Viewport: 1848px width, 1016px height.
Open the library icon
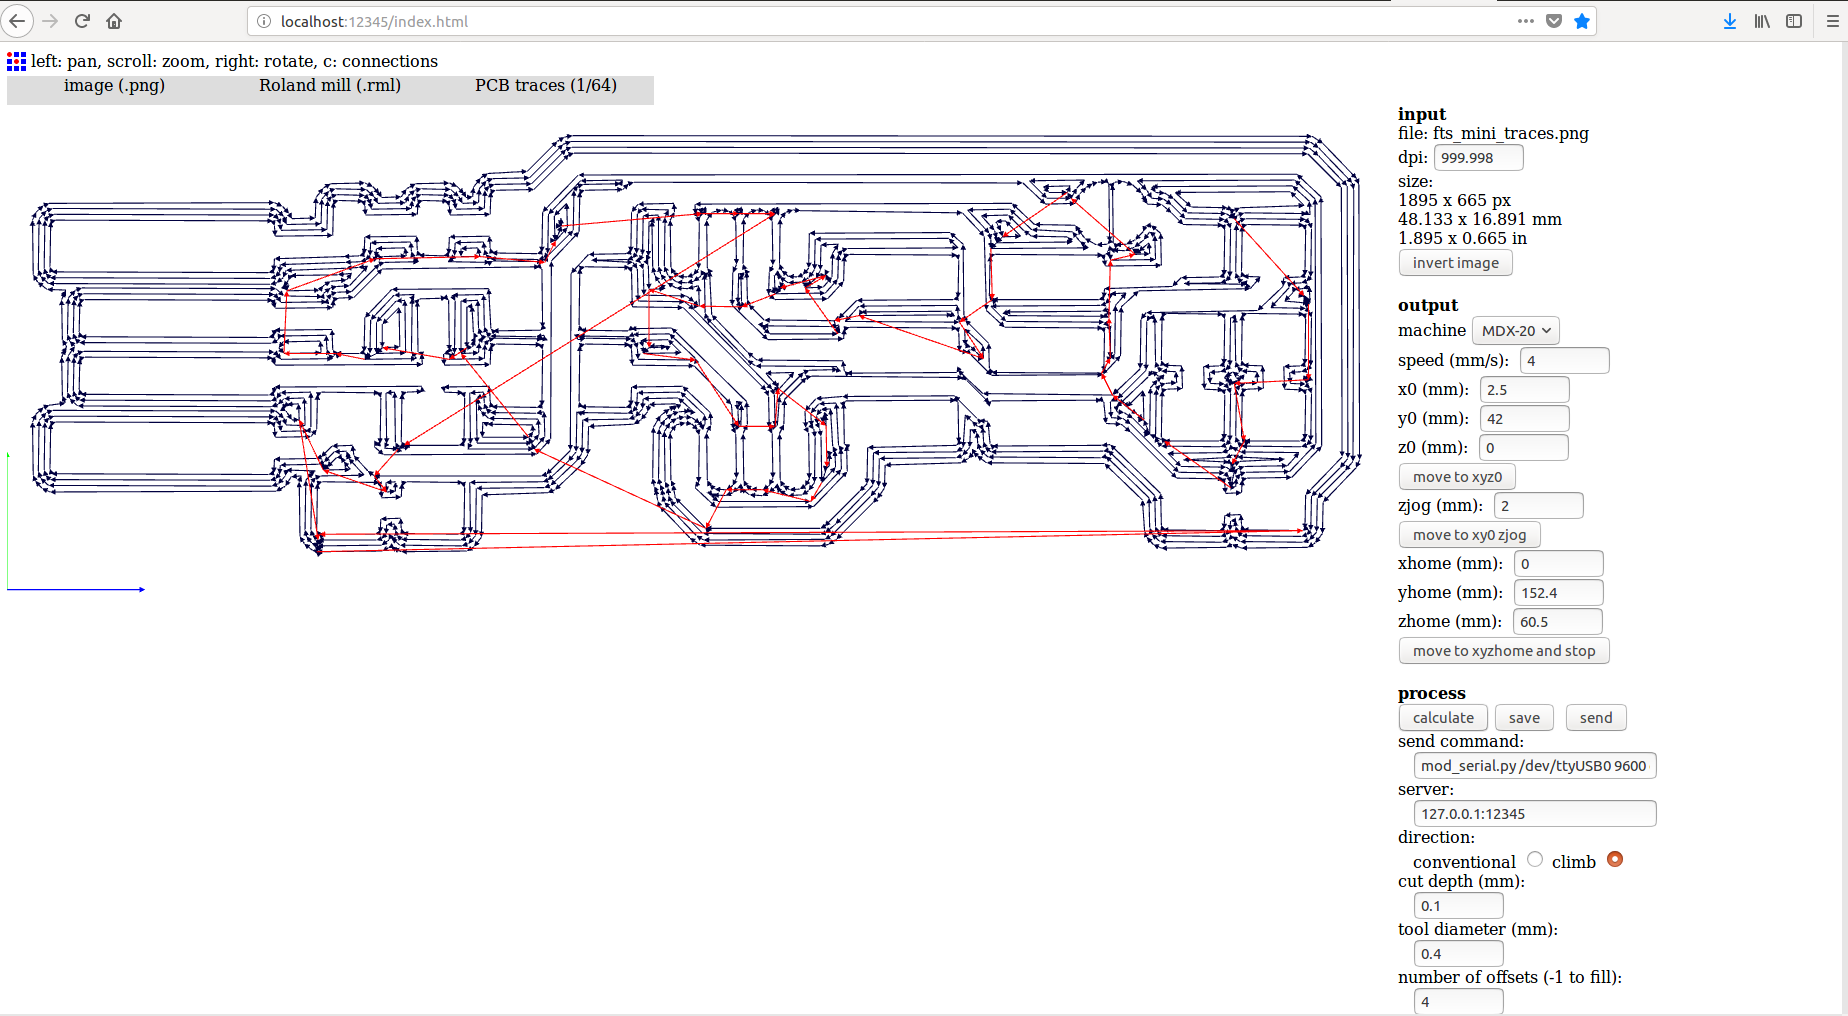click(x=1762, y=21)
